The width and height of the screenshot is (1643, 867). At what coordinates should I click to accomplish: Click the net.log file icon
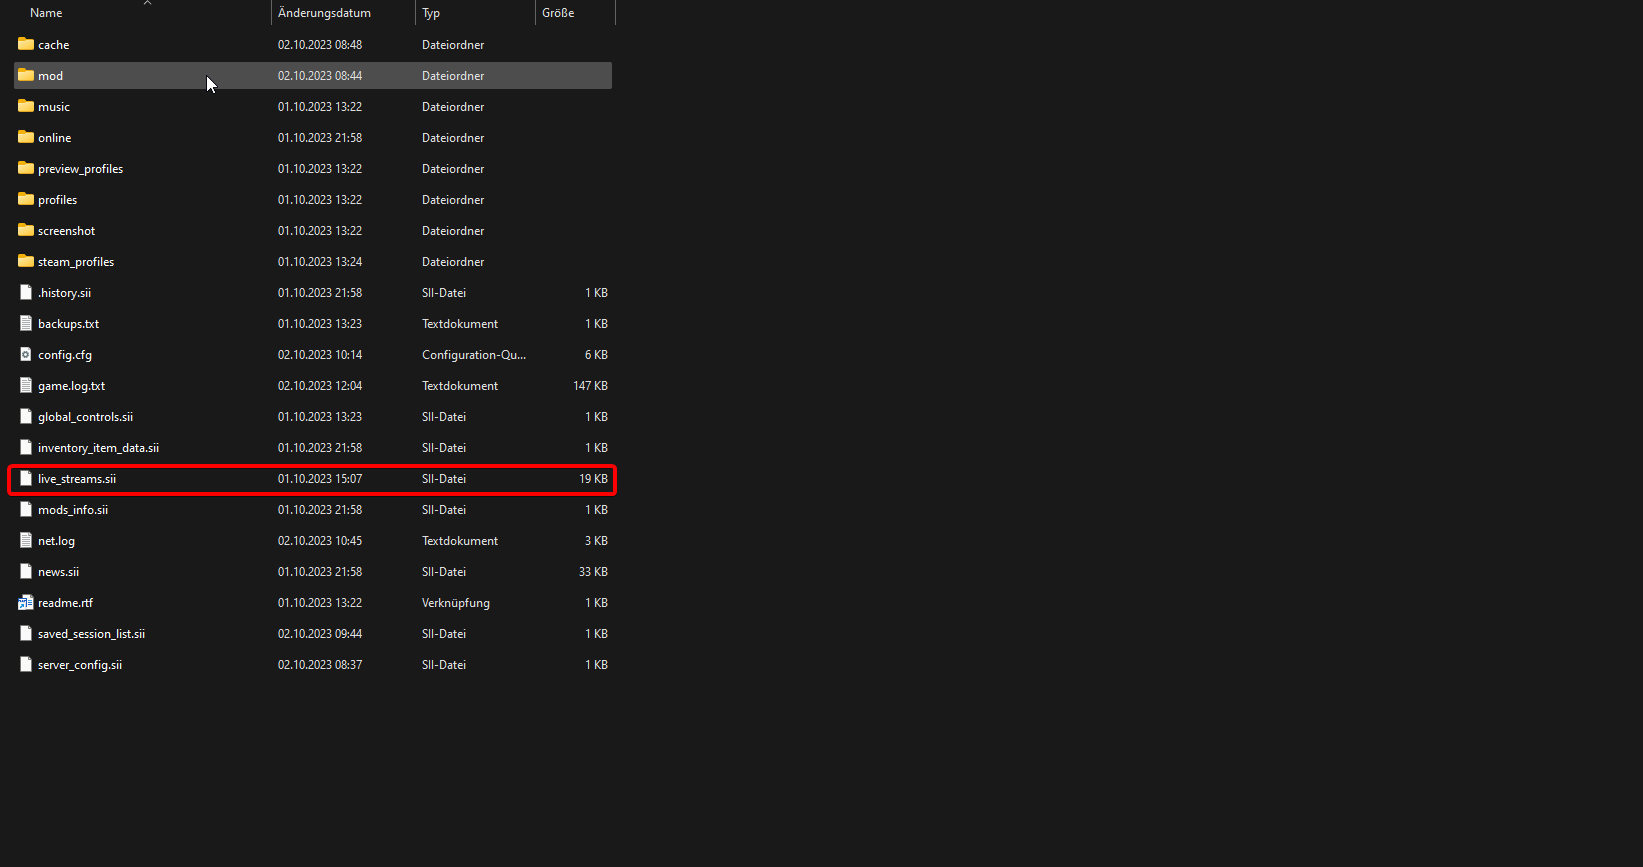coord(26,540)
